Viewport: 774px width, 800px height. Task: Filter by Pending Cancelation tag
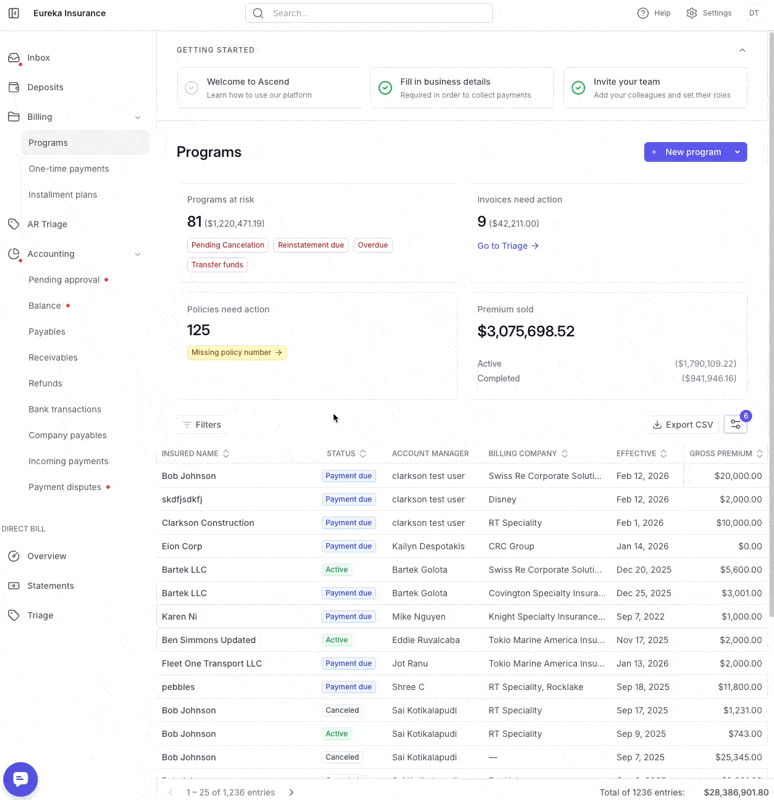(228, 245)
